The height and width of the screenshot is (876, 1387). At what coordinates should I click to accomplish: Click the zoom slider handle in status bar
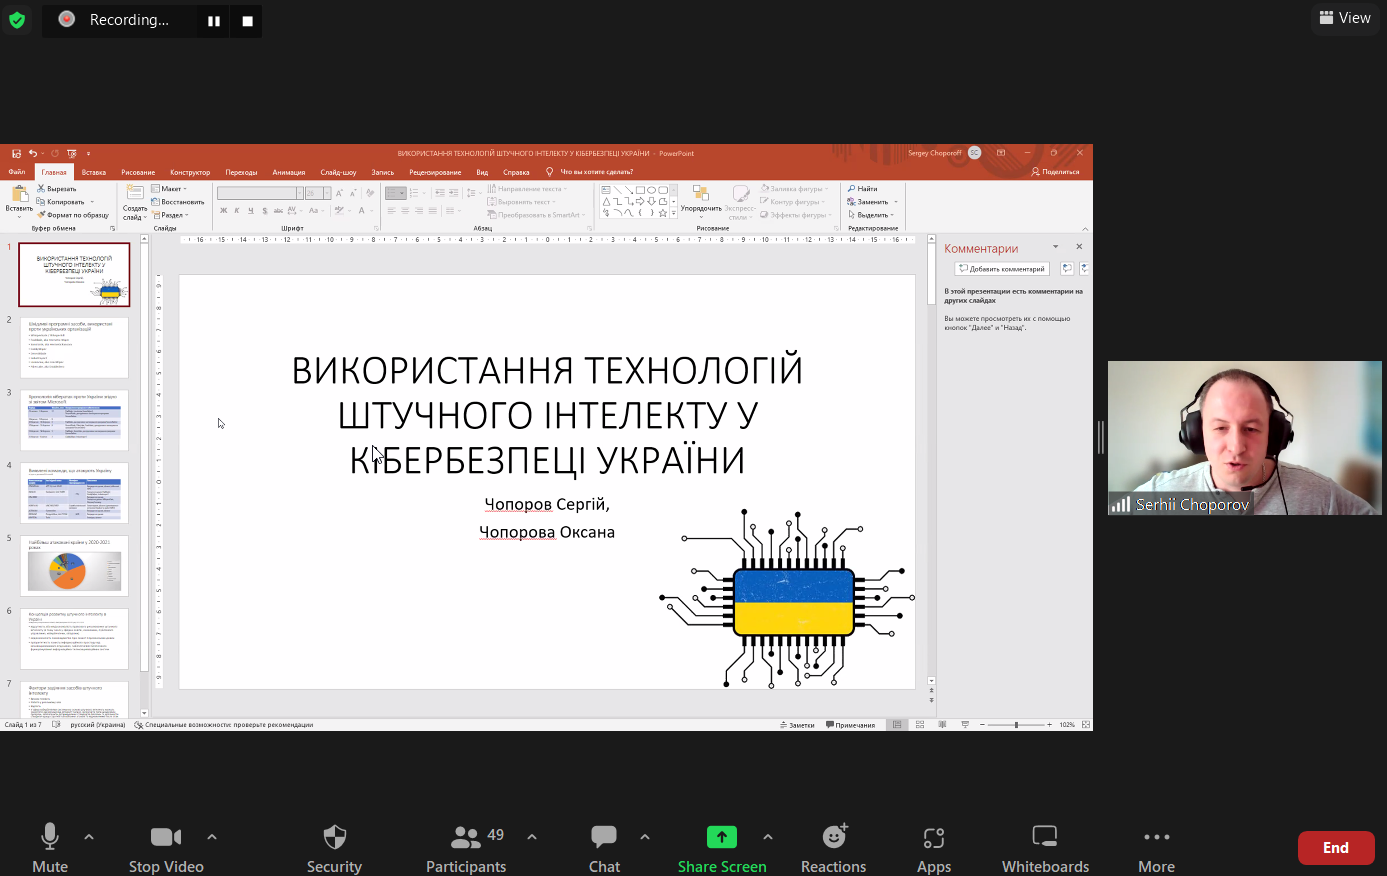click(x=1016, y=725)
